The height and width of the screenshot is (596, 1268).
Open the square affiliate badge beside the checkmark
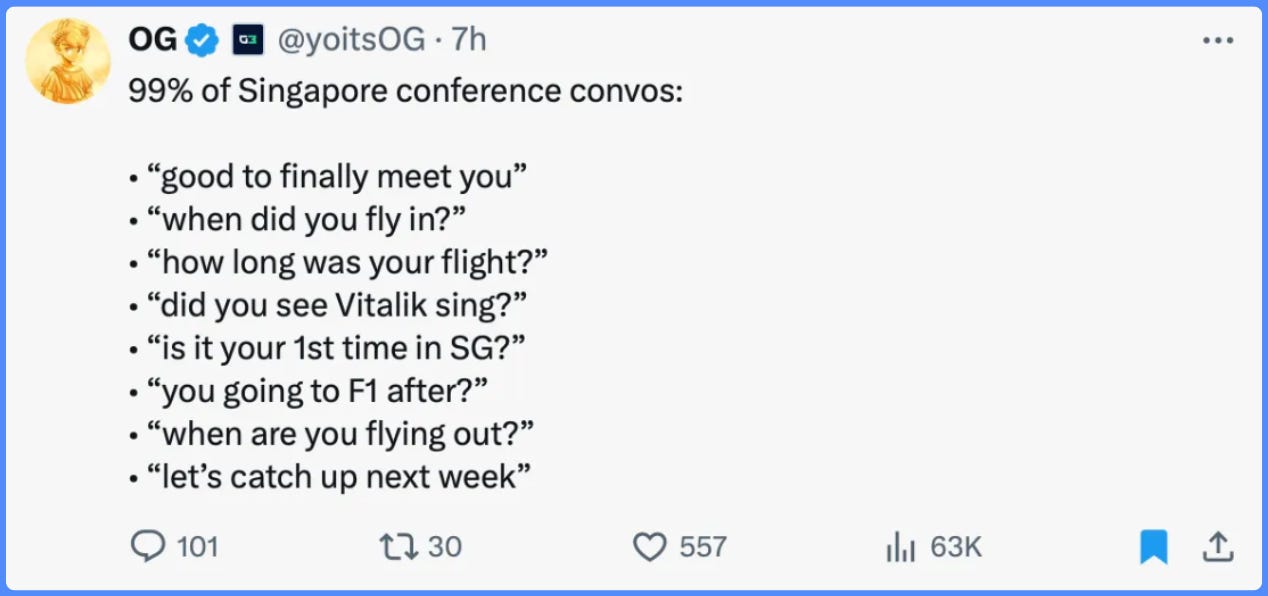248,41
